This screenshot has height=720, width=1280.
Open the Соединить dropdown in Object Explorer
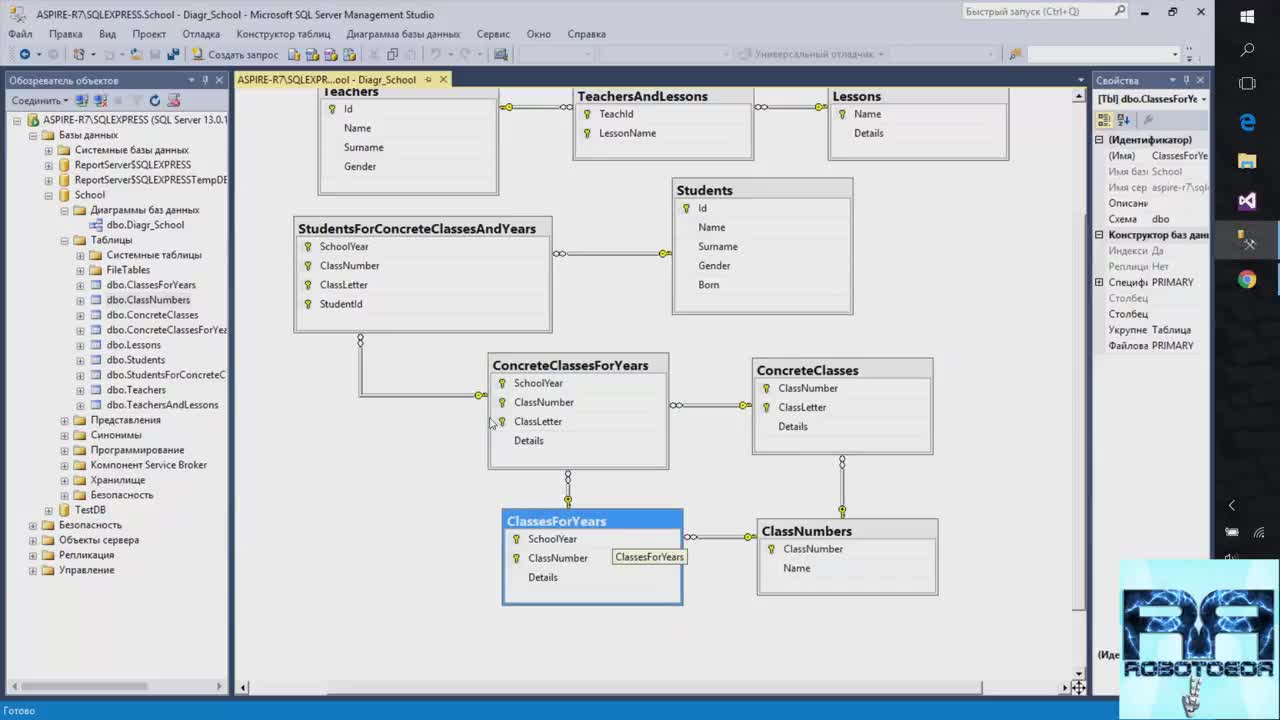coord(40,100)
